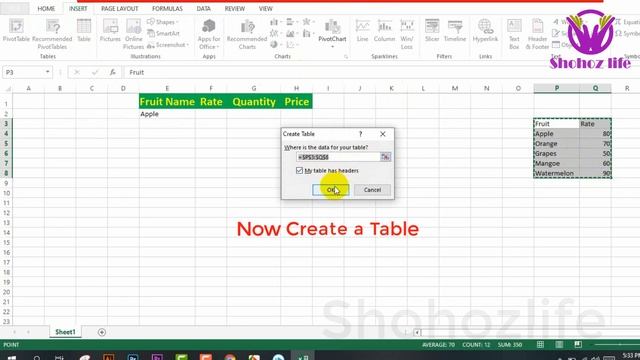The image size is (640, 360).
Task: Click the Insert Function fx icon
Action: [112, 72]
